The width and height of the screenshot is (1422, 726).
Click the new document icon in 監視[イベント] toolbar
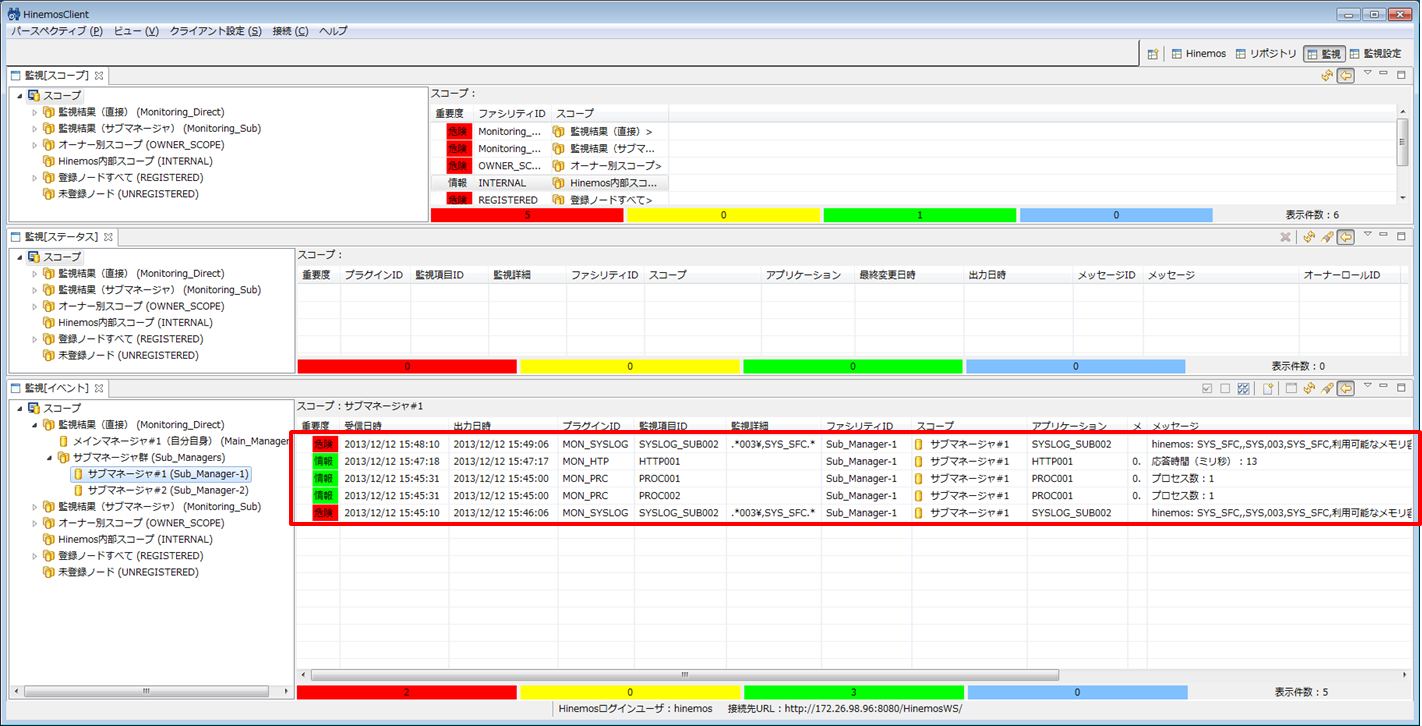[x=1267, y=388]
